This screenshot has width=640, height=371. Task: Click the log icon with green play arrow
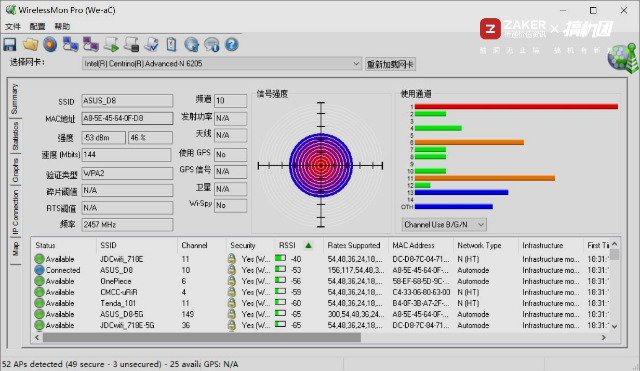click(111, 44)
